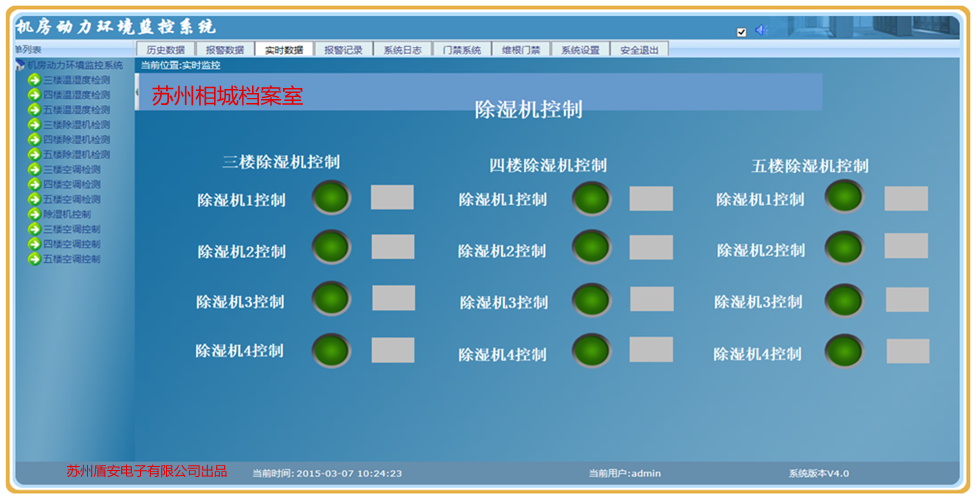Click gray box for fourth floor 除湿机2控制
Image resolution: width=978 pixels, height=500 pixels.
[651, 248]
